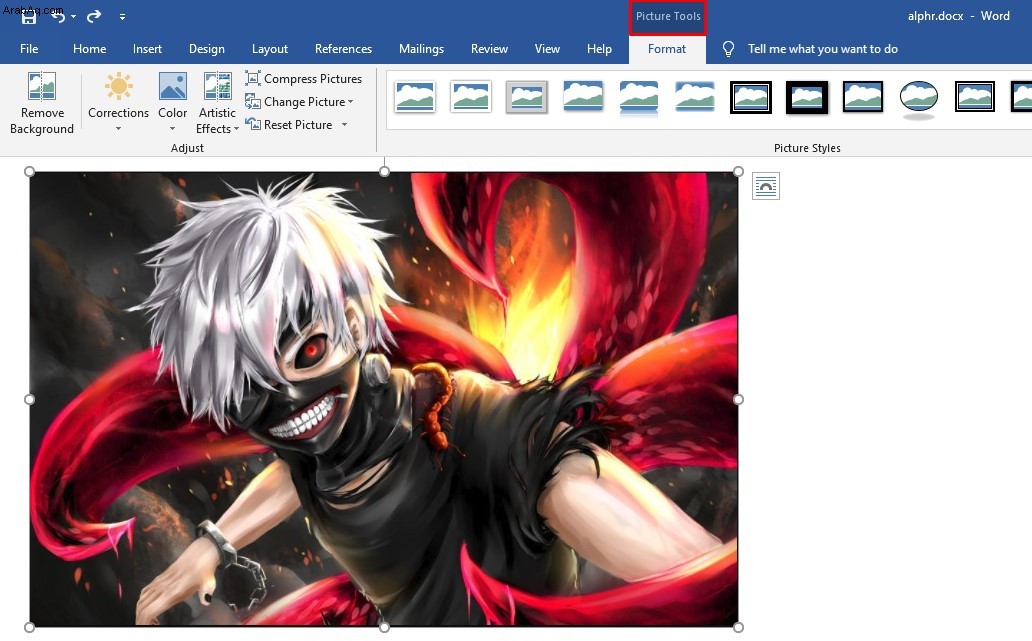Apply the Simple Frame White picture style

point(415,97)
